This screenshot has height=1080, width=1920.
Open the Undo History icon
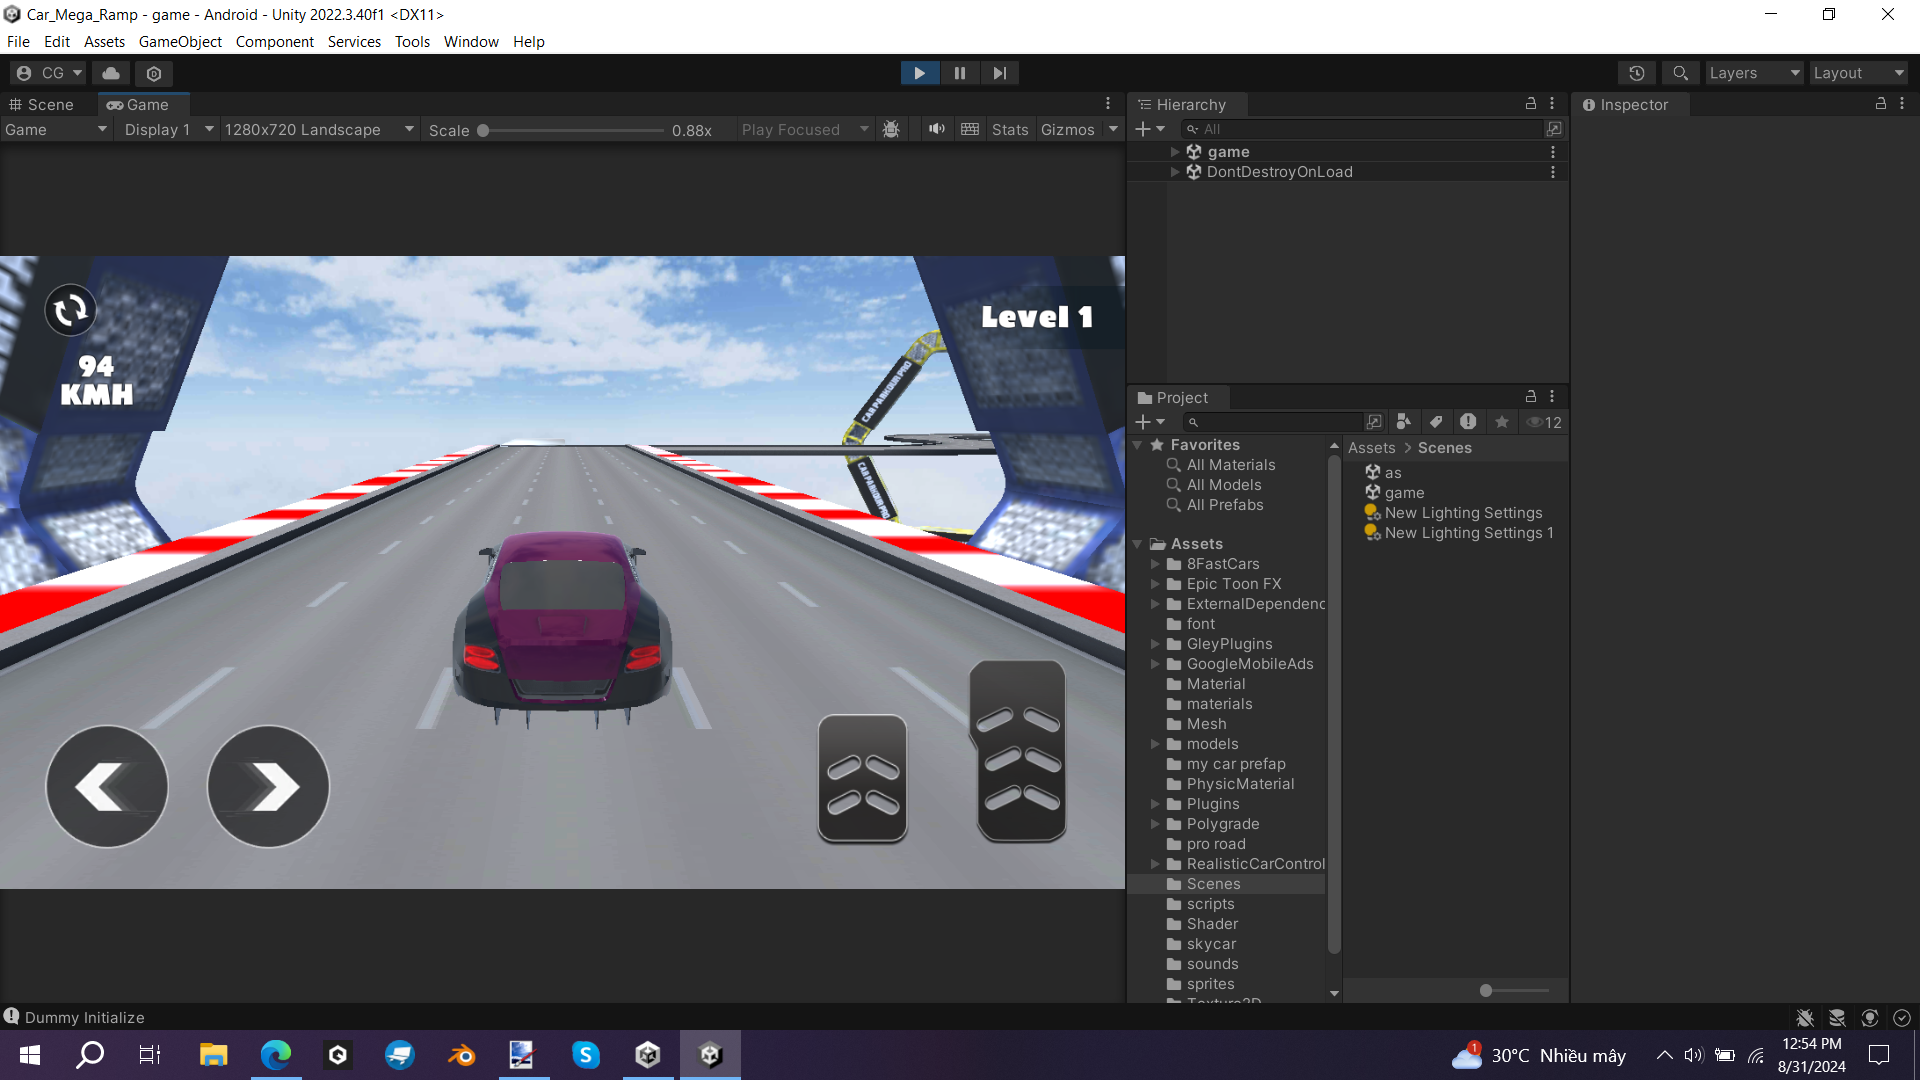point(1636,73)
